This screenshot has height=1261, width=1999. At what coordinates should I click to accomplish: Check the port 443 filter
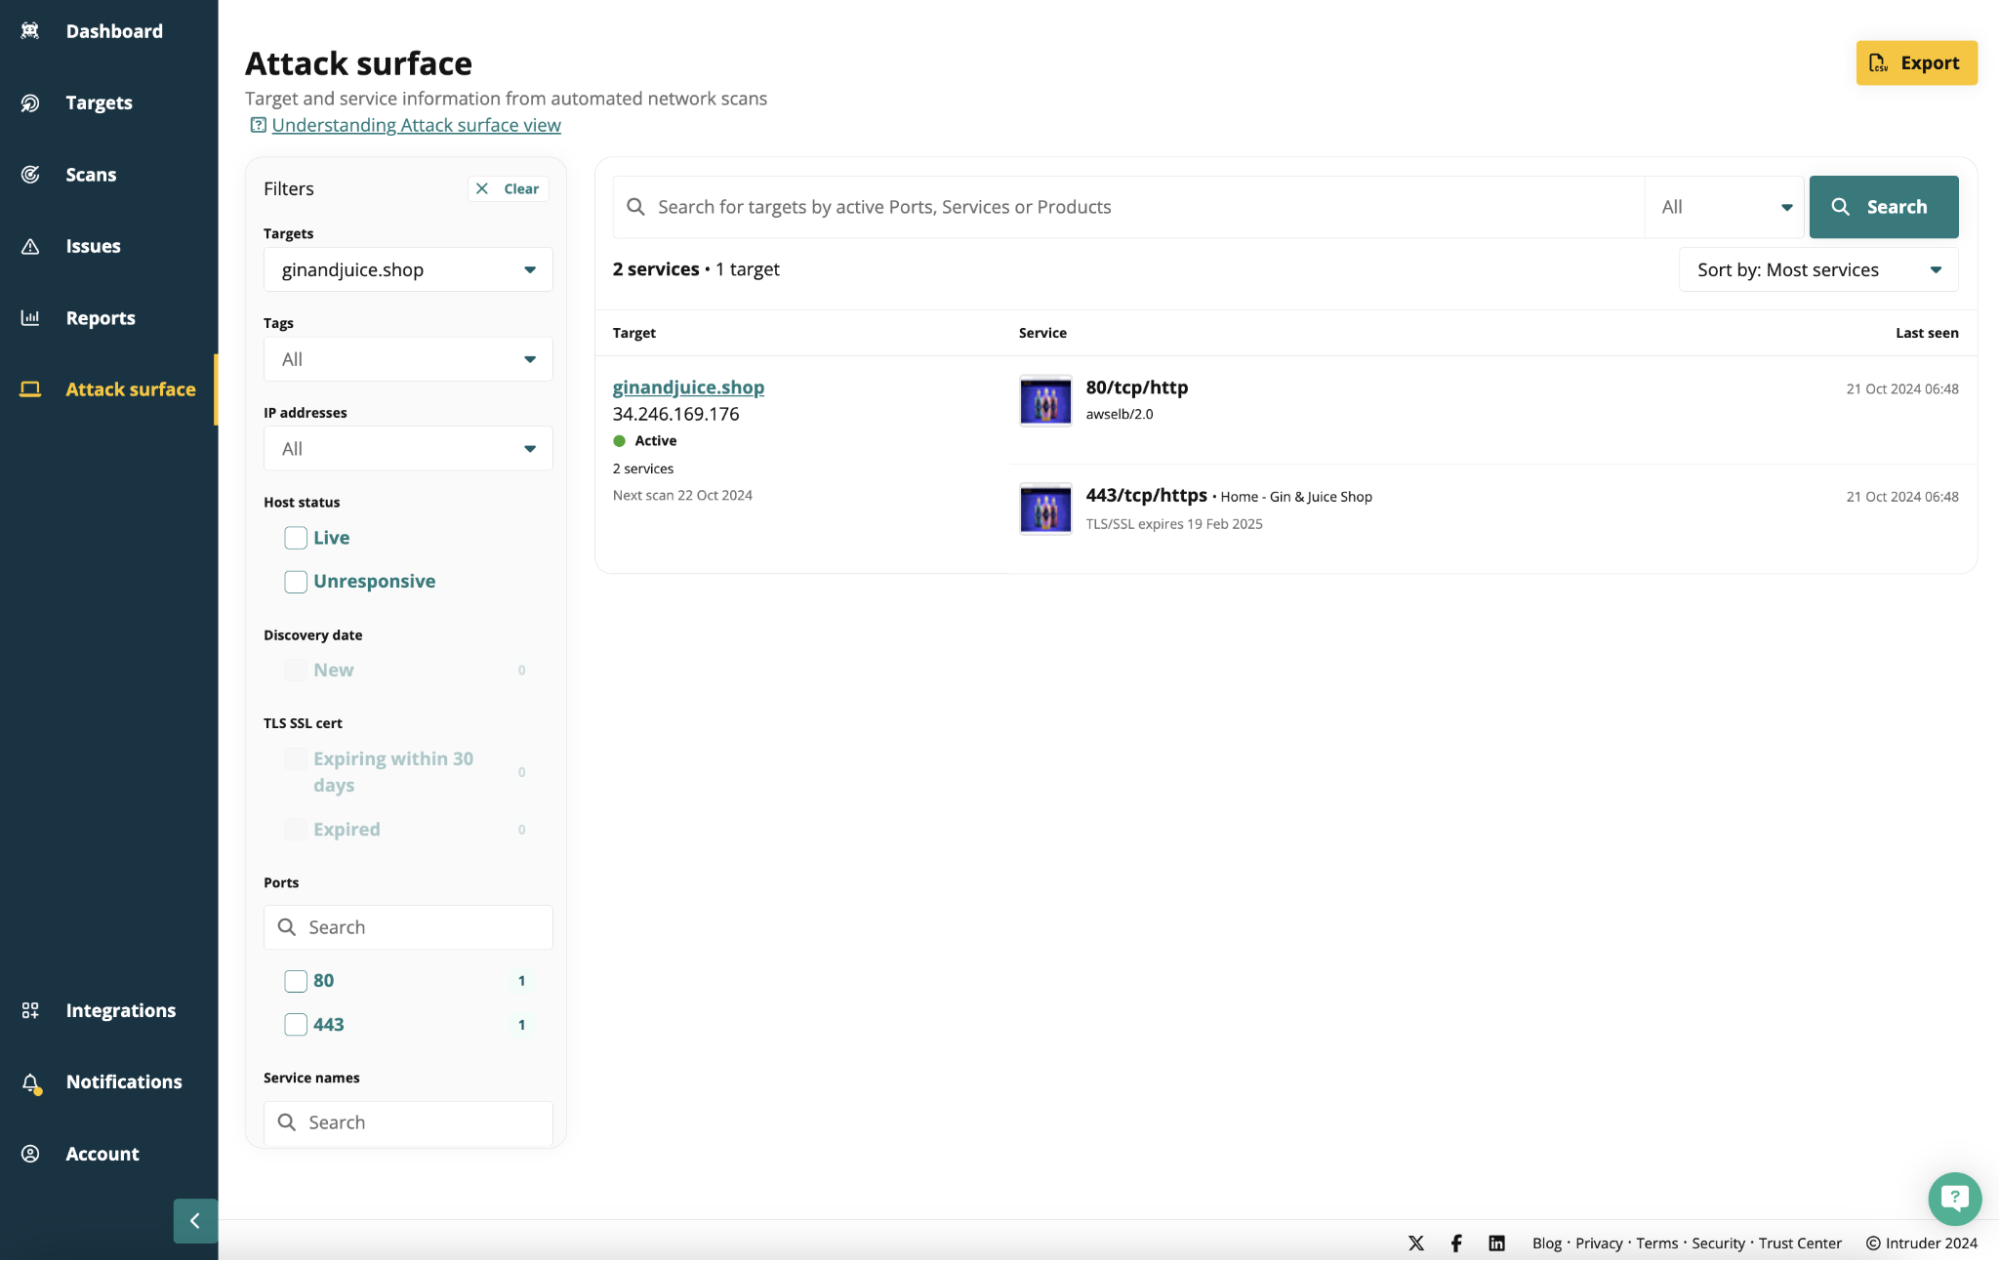[295, 1024]
